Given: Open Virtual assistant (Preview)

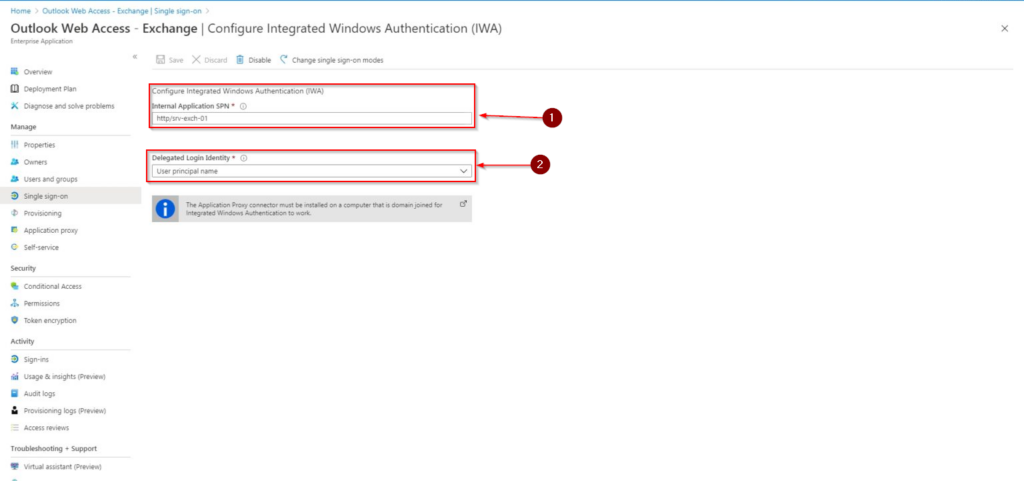Looking at the screenshot, I should coord(63,467).
